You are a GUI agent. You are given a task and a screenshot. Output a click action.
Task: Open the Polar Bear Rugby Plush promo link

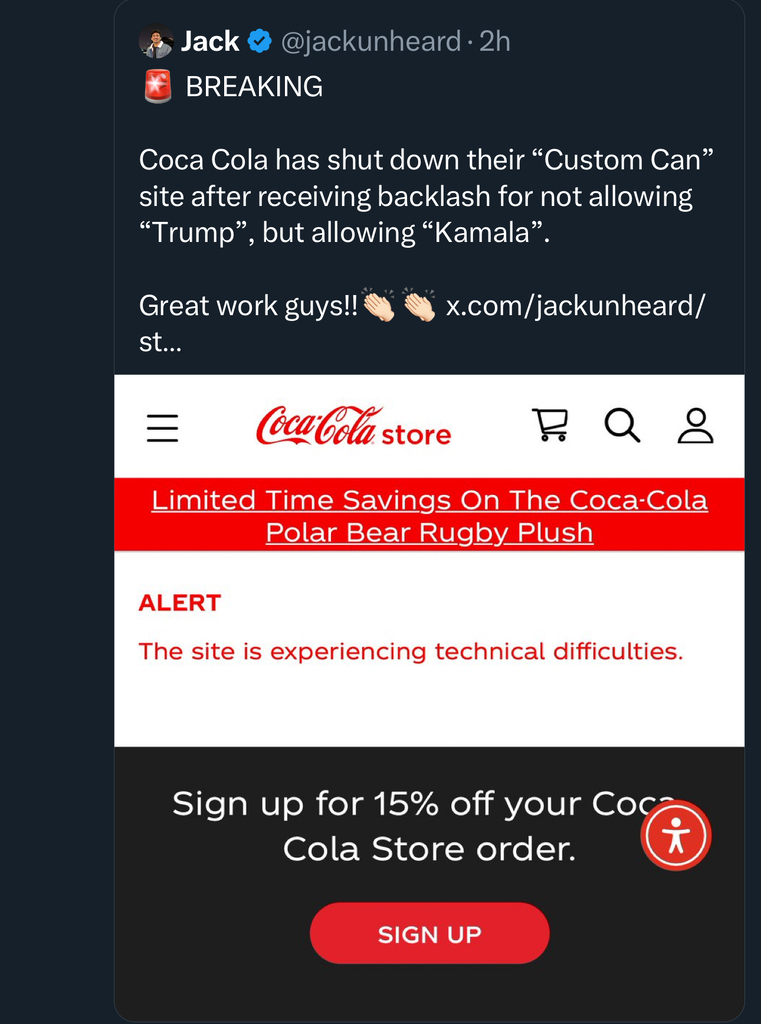(429, 516)
